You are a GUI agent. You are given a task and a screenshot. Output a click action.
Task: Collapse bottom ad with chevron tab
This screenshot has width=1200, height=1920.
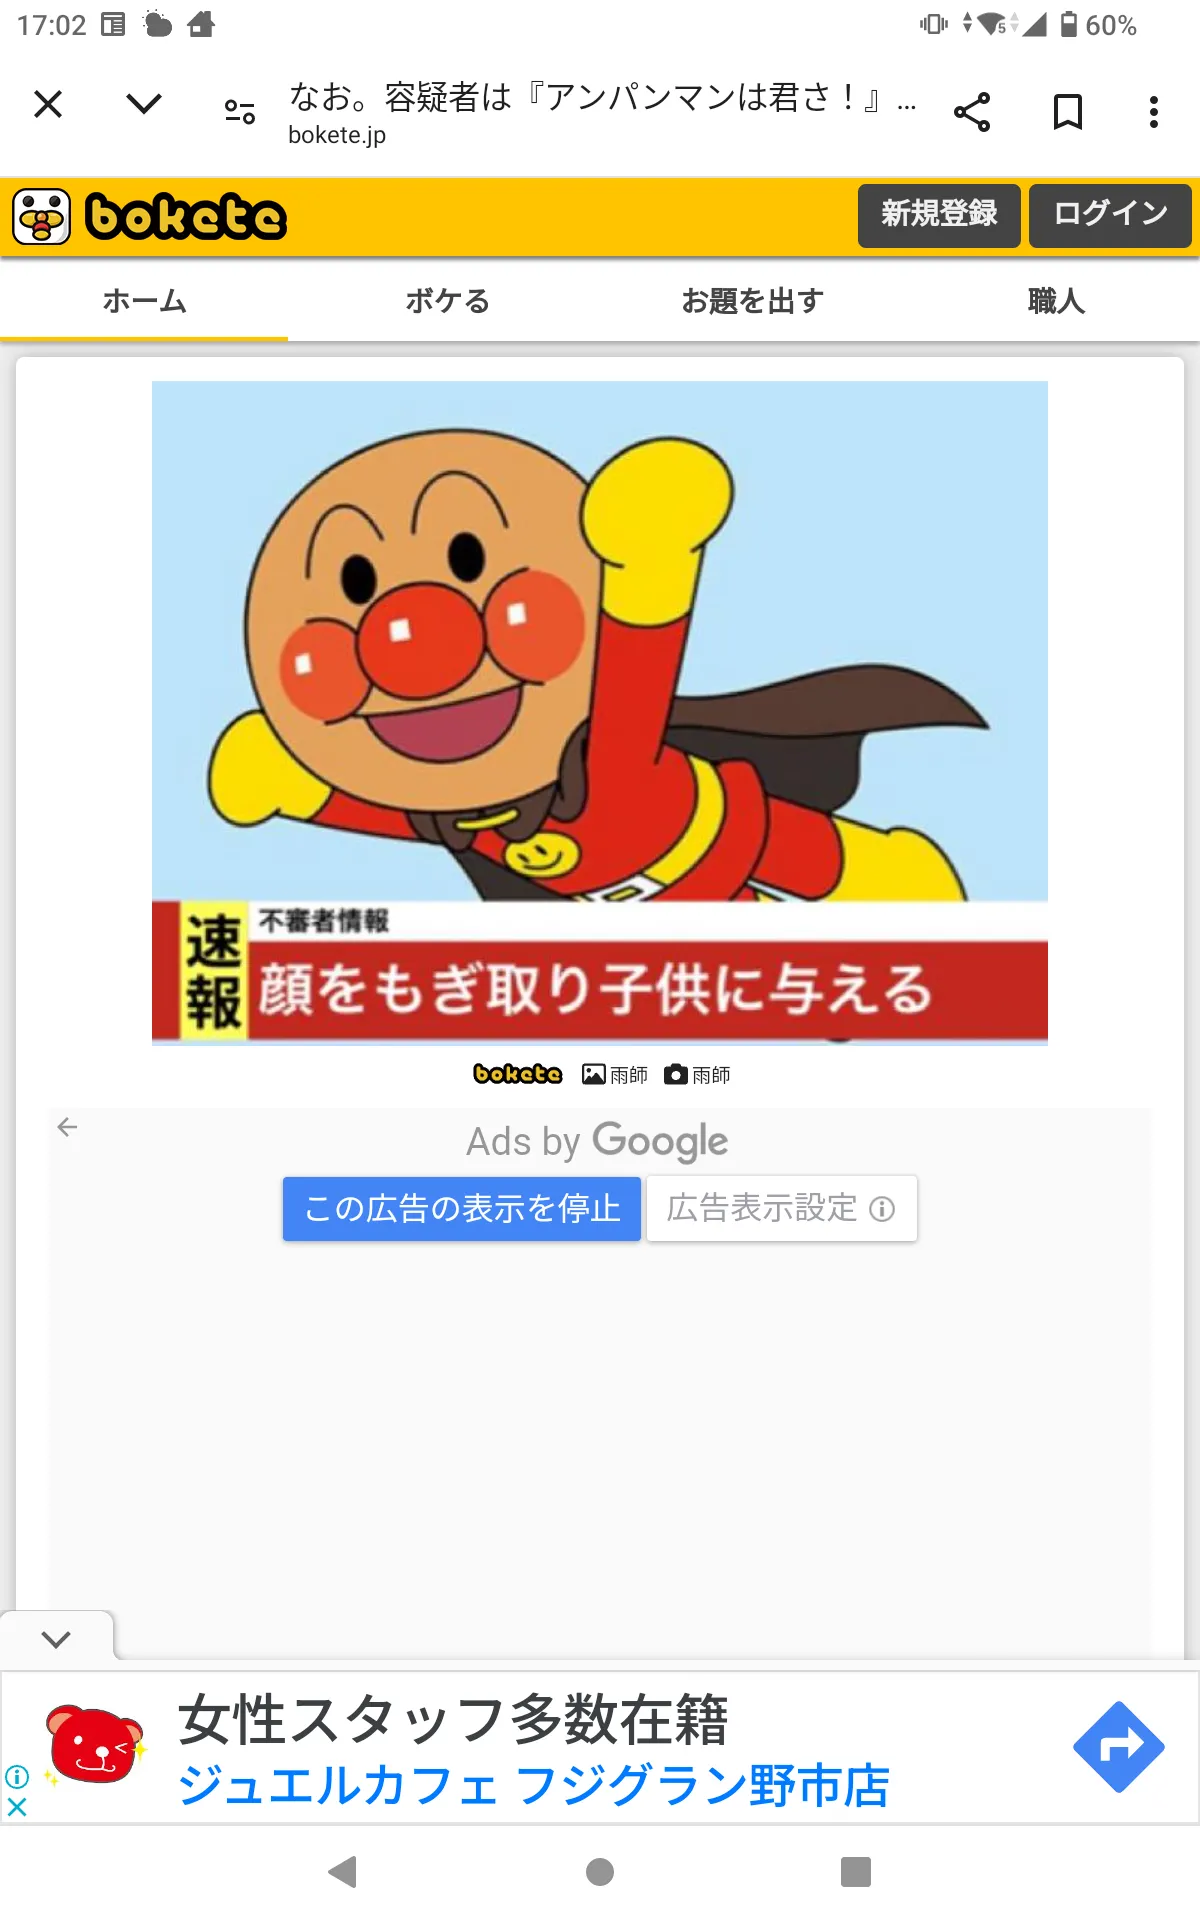57,1639
